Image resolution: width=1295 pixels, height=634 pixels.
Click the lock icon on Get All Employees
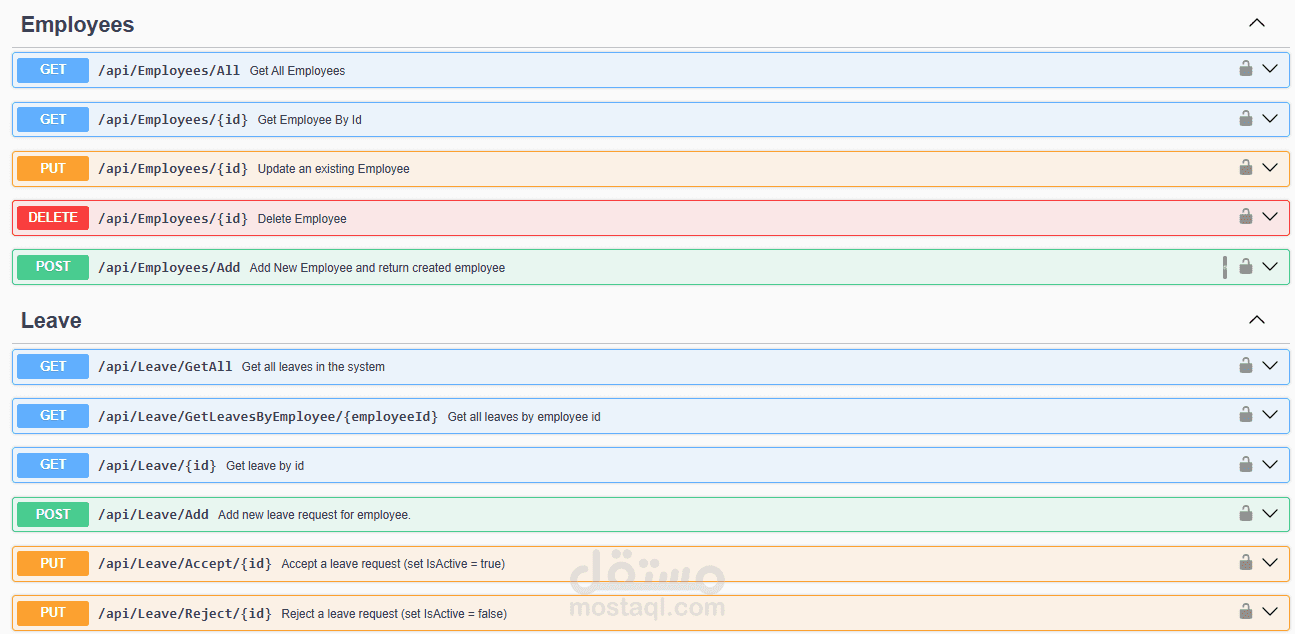pyautogui.click(x=1246, y=69)
